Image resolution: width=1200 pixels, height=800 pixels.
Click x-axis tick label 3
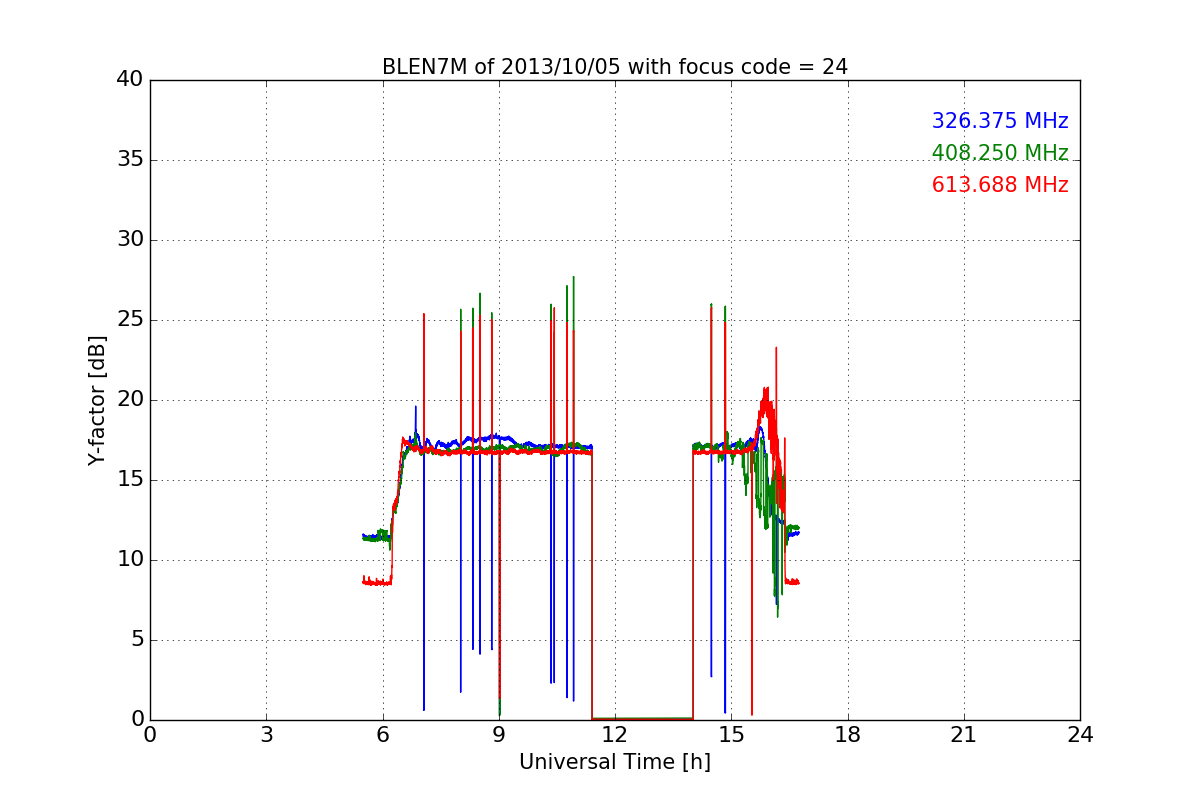[266, 735]
